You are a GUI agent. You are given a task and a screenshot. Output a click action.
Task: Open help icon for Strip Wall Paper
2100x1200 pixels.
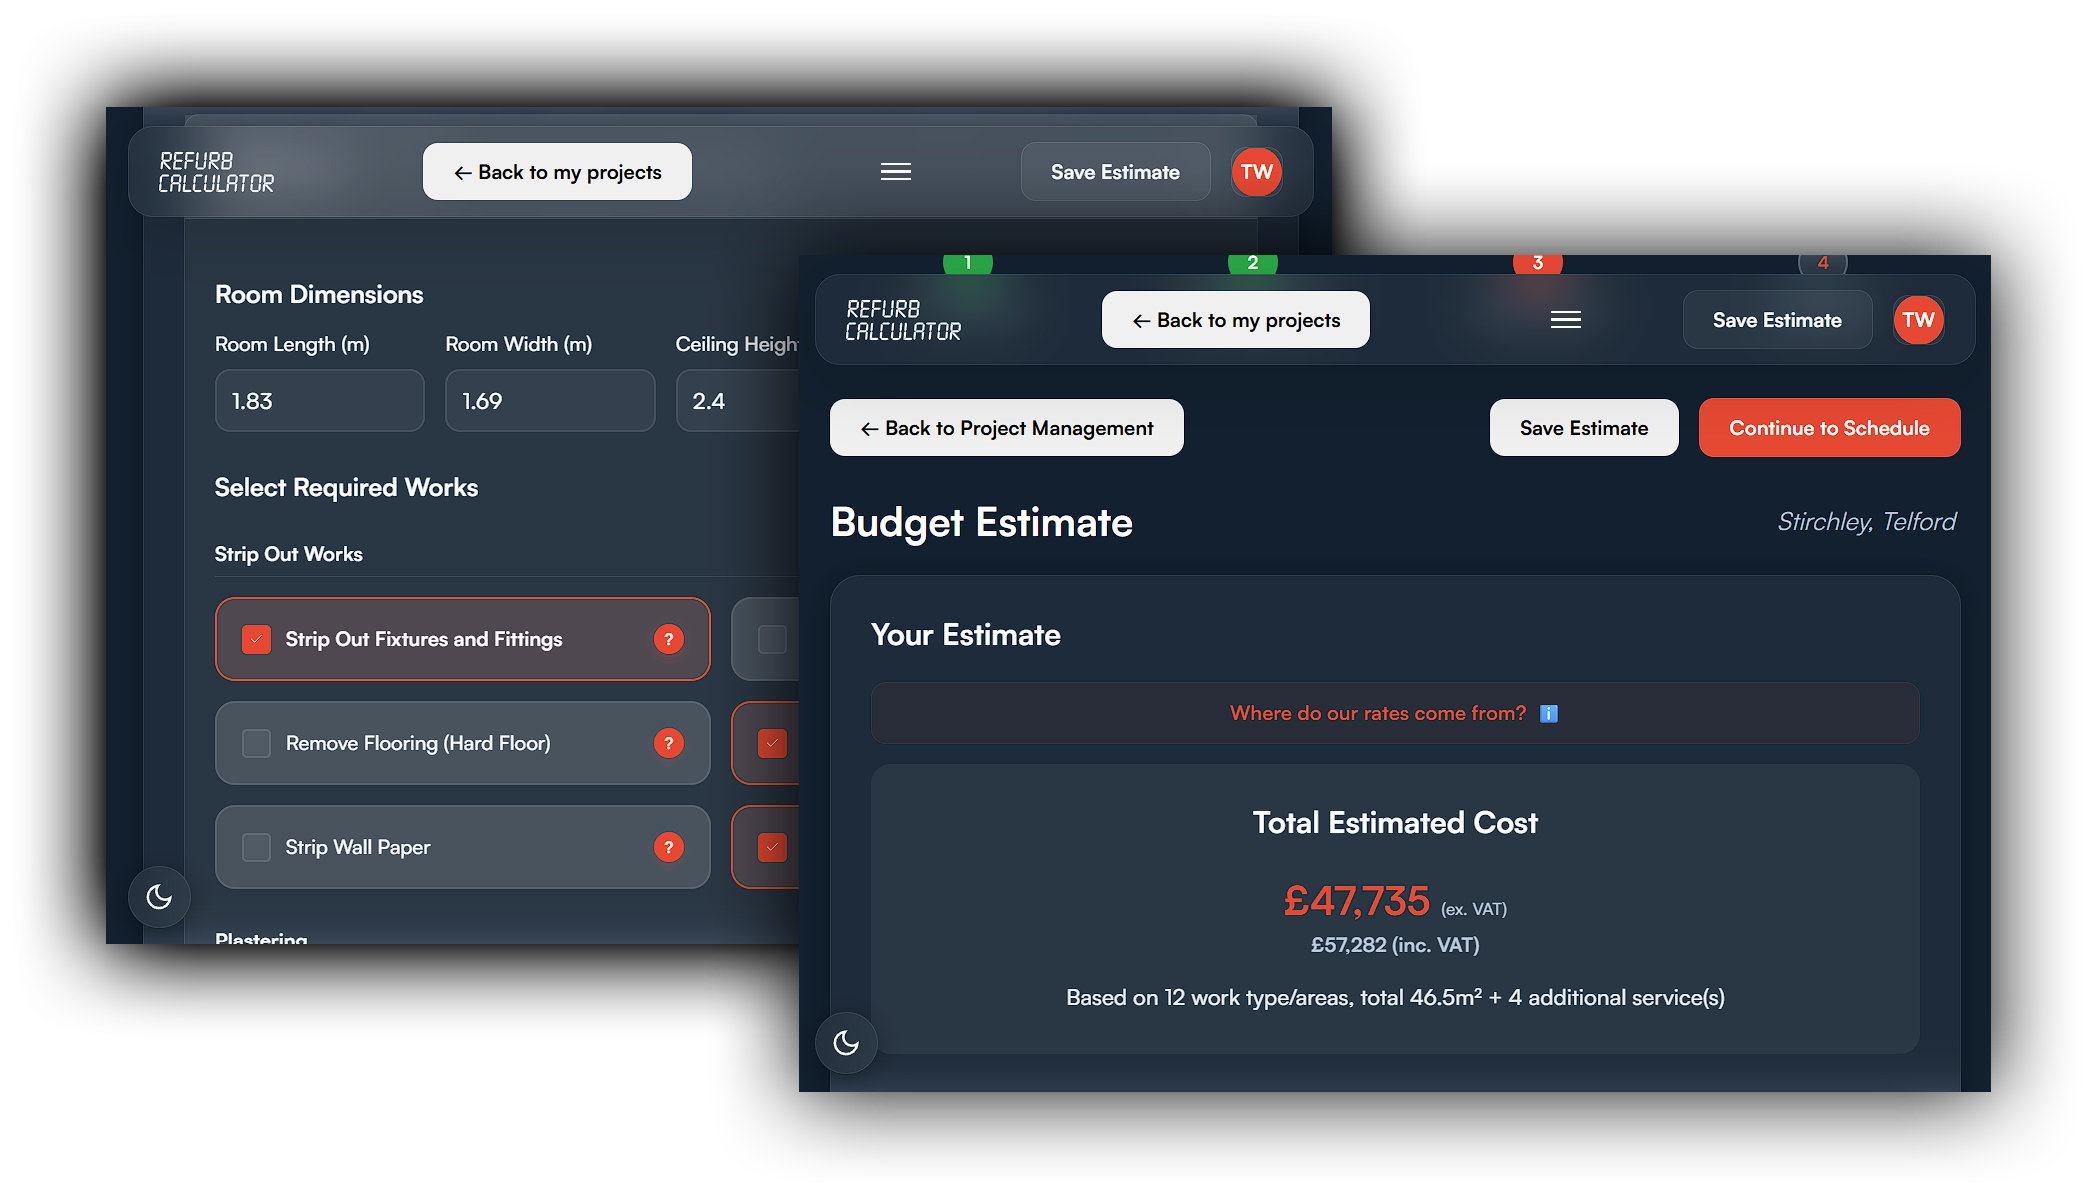click(668, 847)
